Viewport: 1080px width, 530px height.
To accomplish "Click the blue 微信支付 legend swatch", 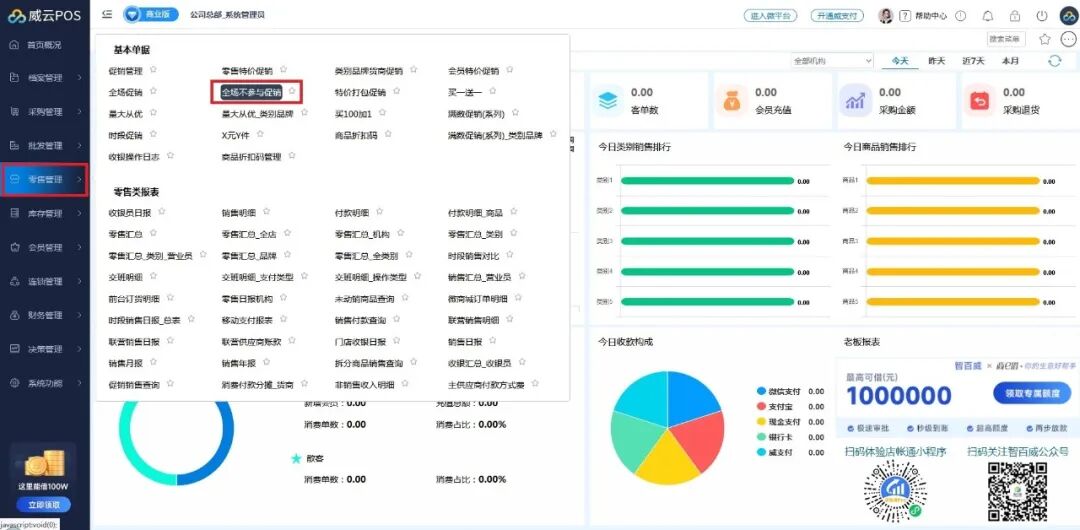I will coord(761,391).
